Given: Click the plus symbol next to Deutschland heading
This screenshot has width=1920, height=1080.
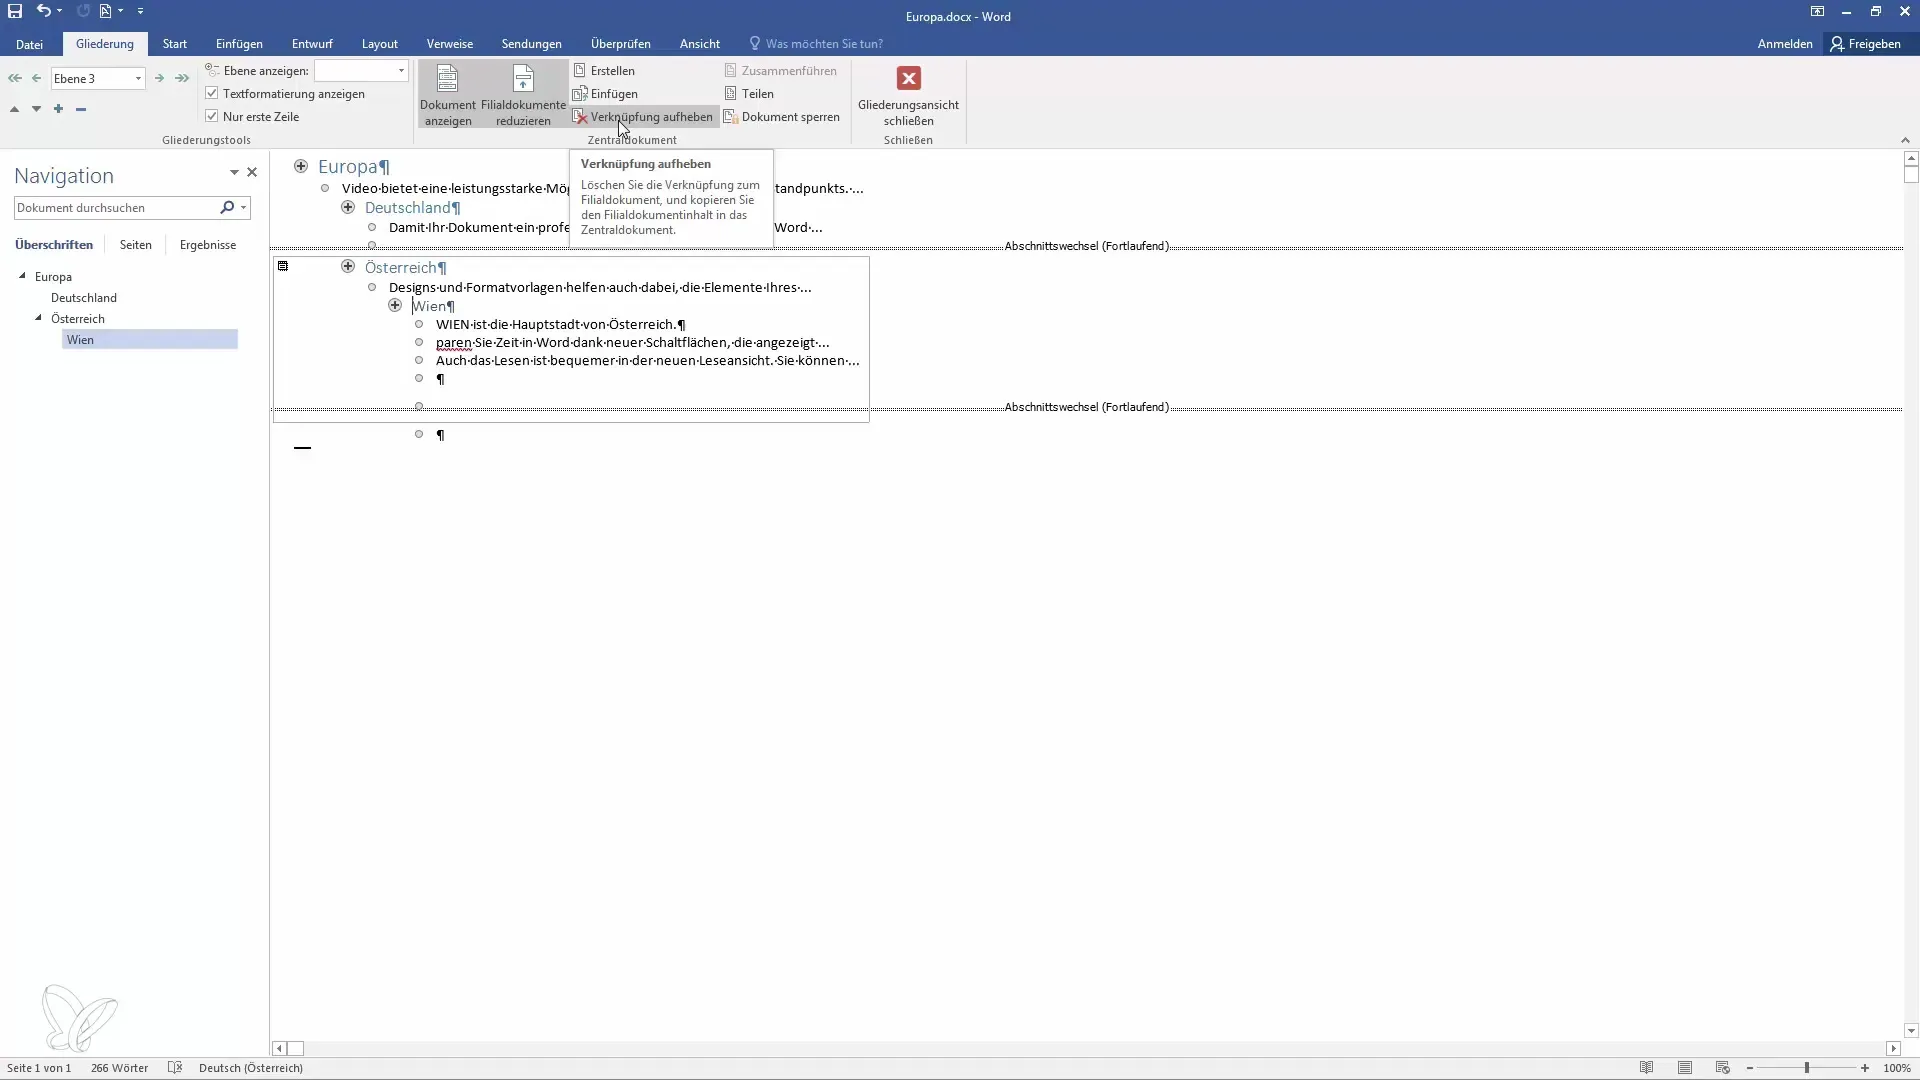Looking at the screenshot, I should (x=348, y=207).
